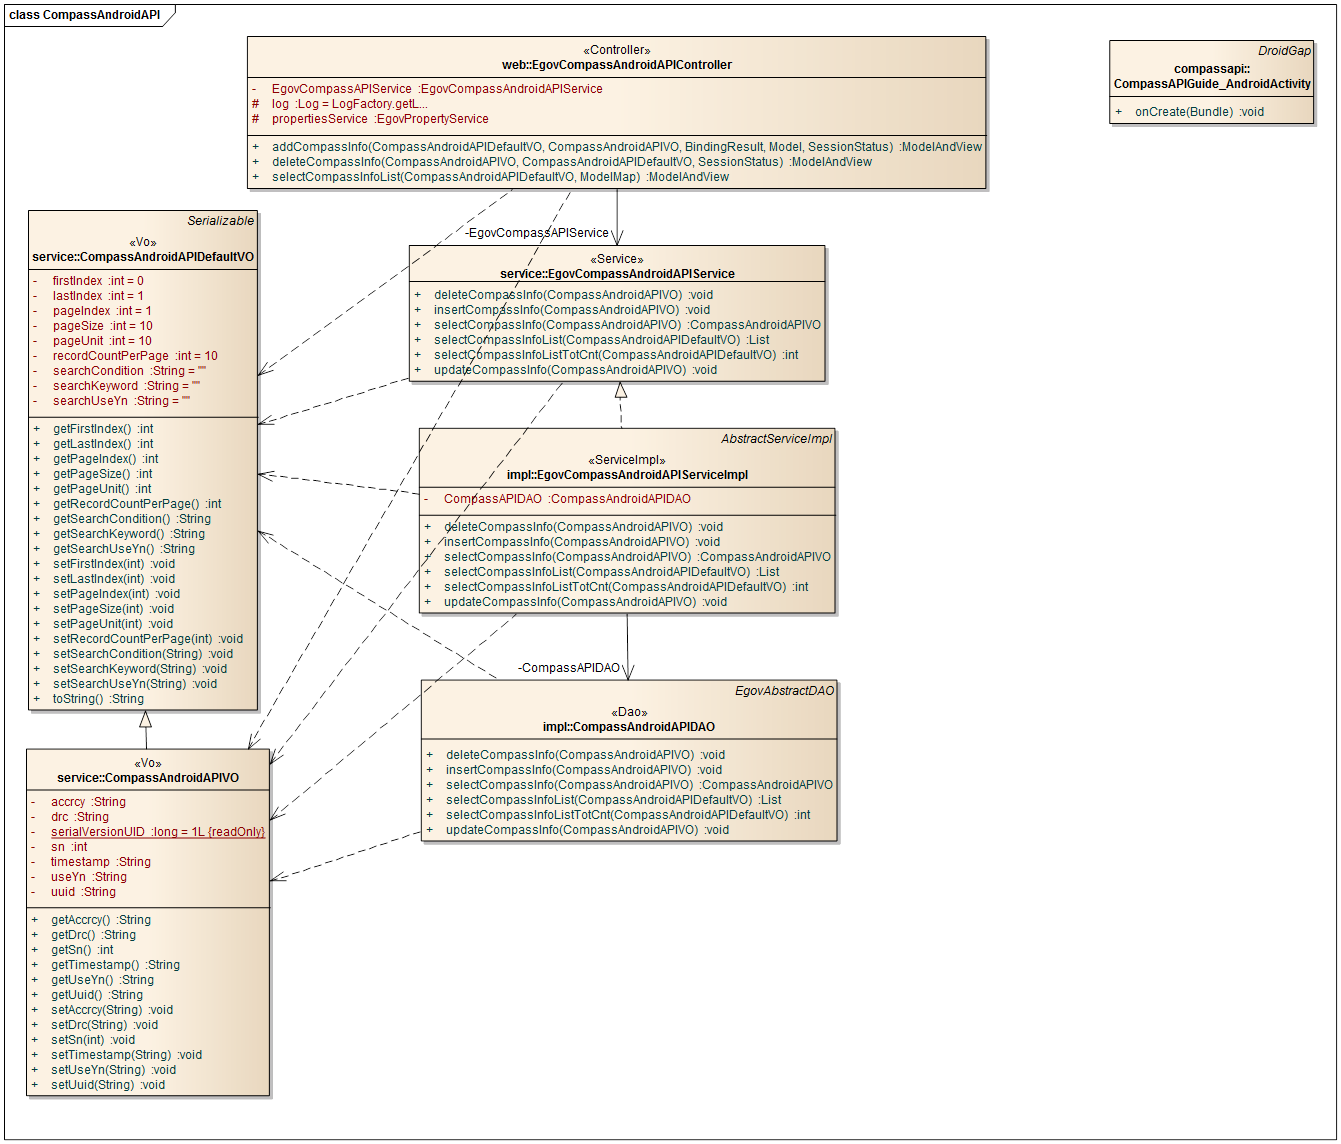Click the selectCompassInfoList method in the Controller class
Screen dimensions: 1341x1144
tap(500, 177)
